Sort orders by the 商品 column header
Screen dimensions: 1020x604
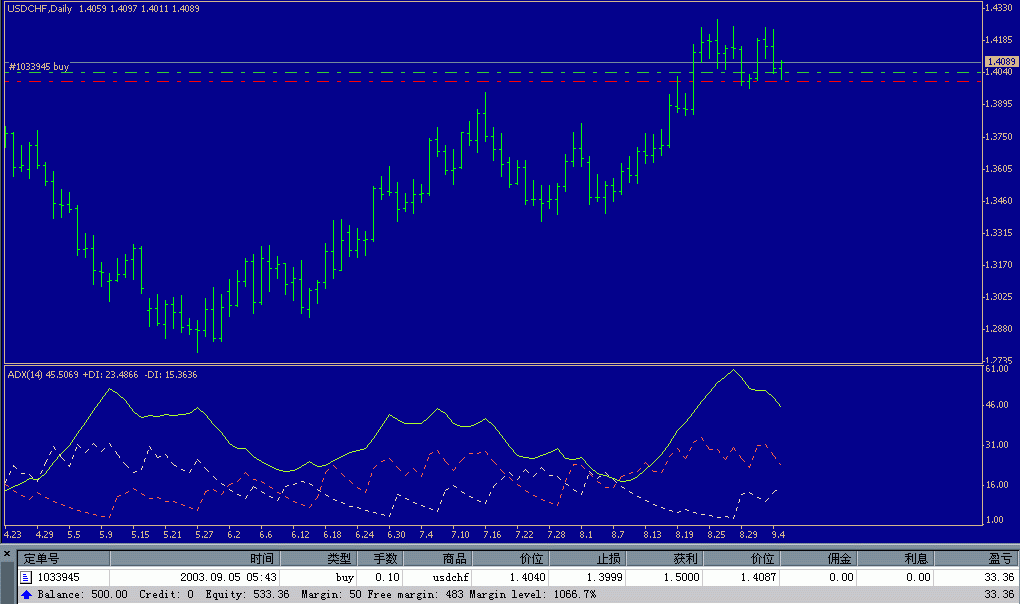437,558
